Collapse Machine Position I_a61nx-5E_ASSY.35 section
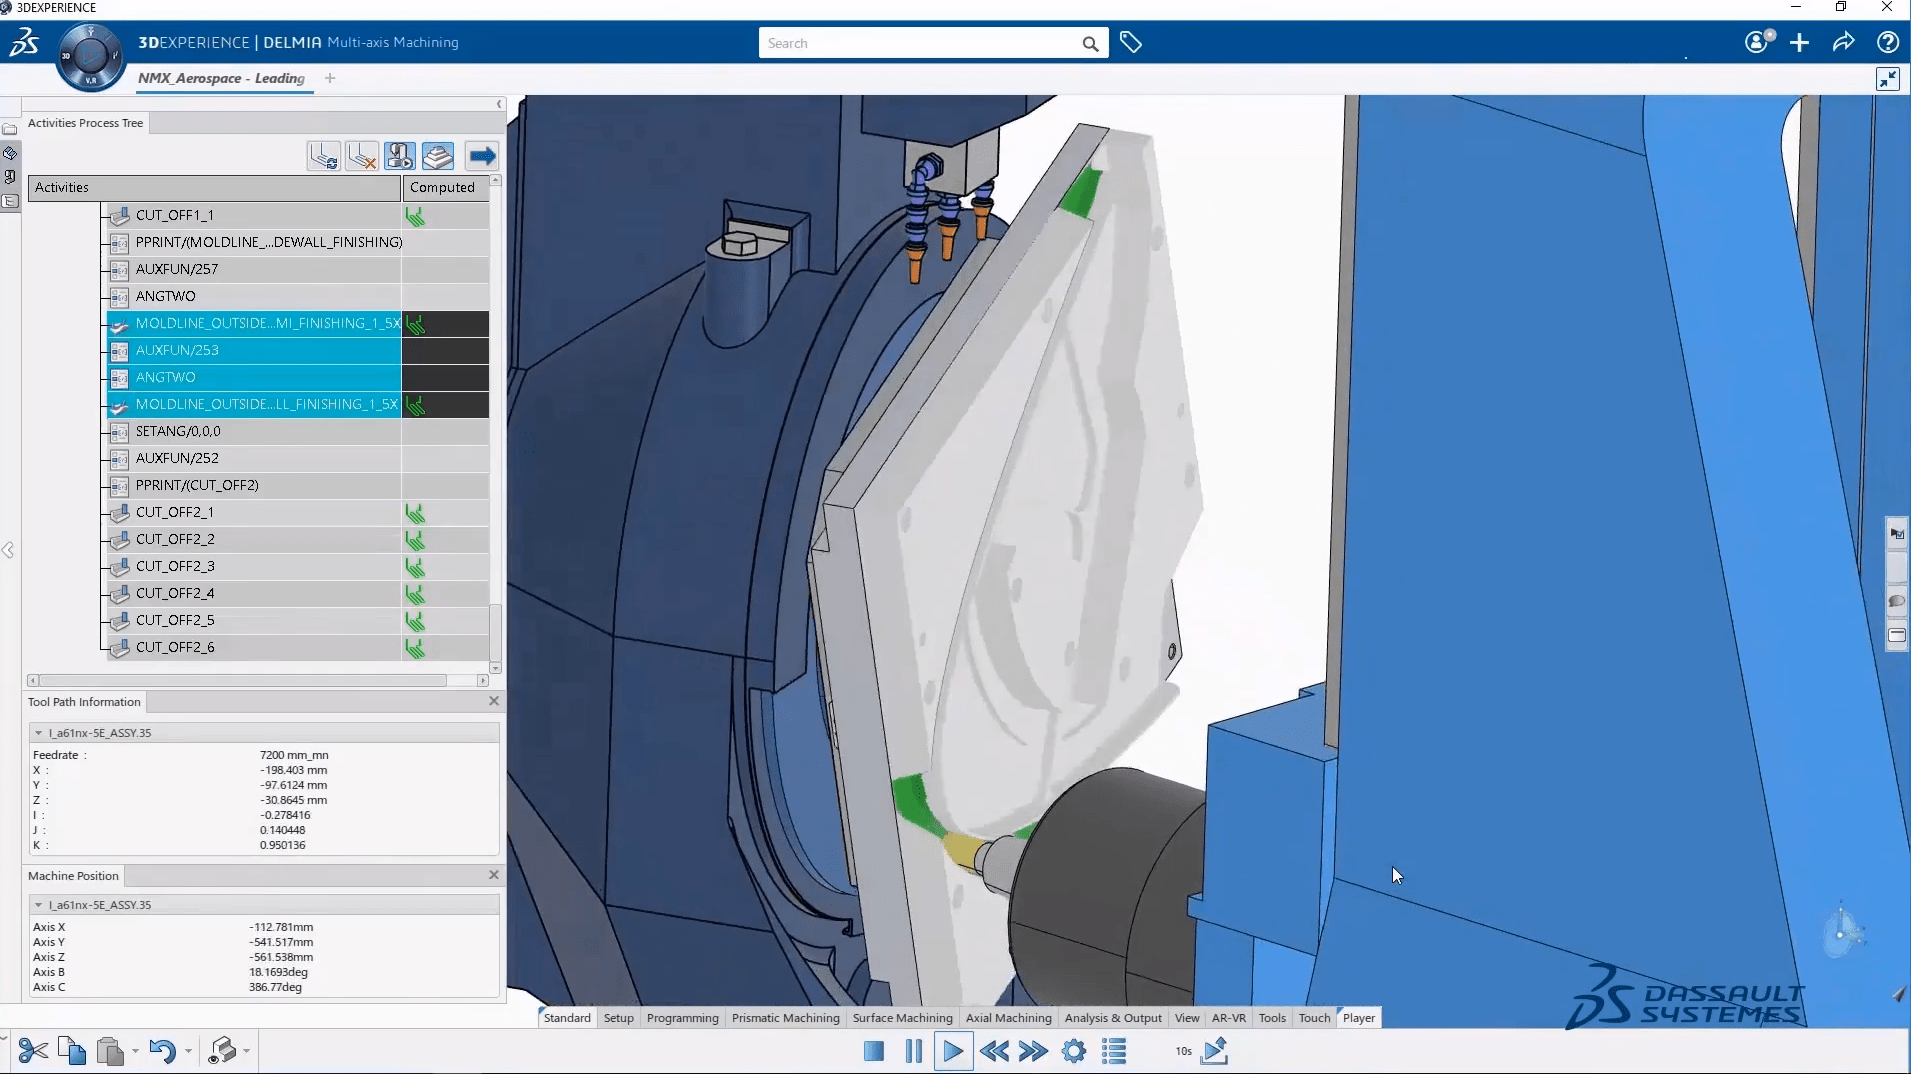 [38, 905]
